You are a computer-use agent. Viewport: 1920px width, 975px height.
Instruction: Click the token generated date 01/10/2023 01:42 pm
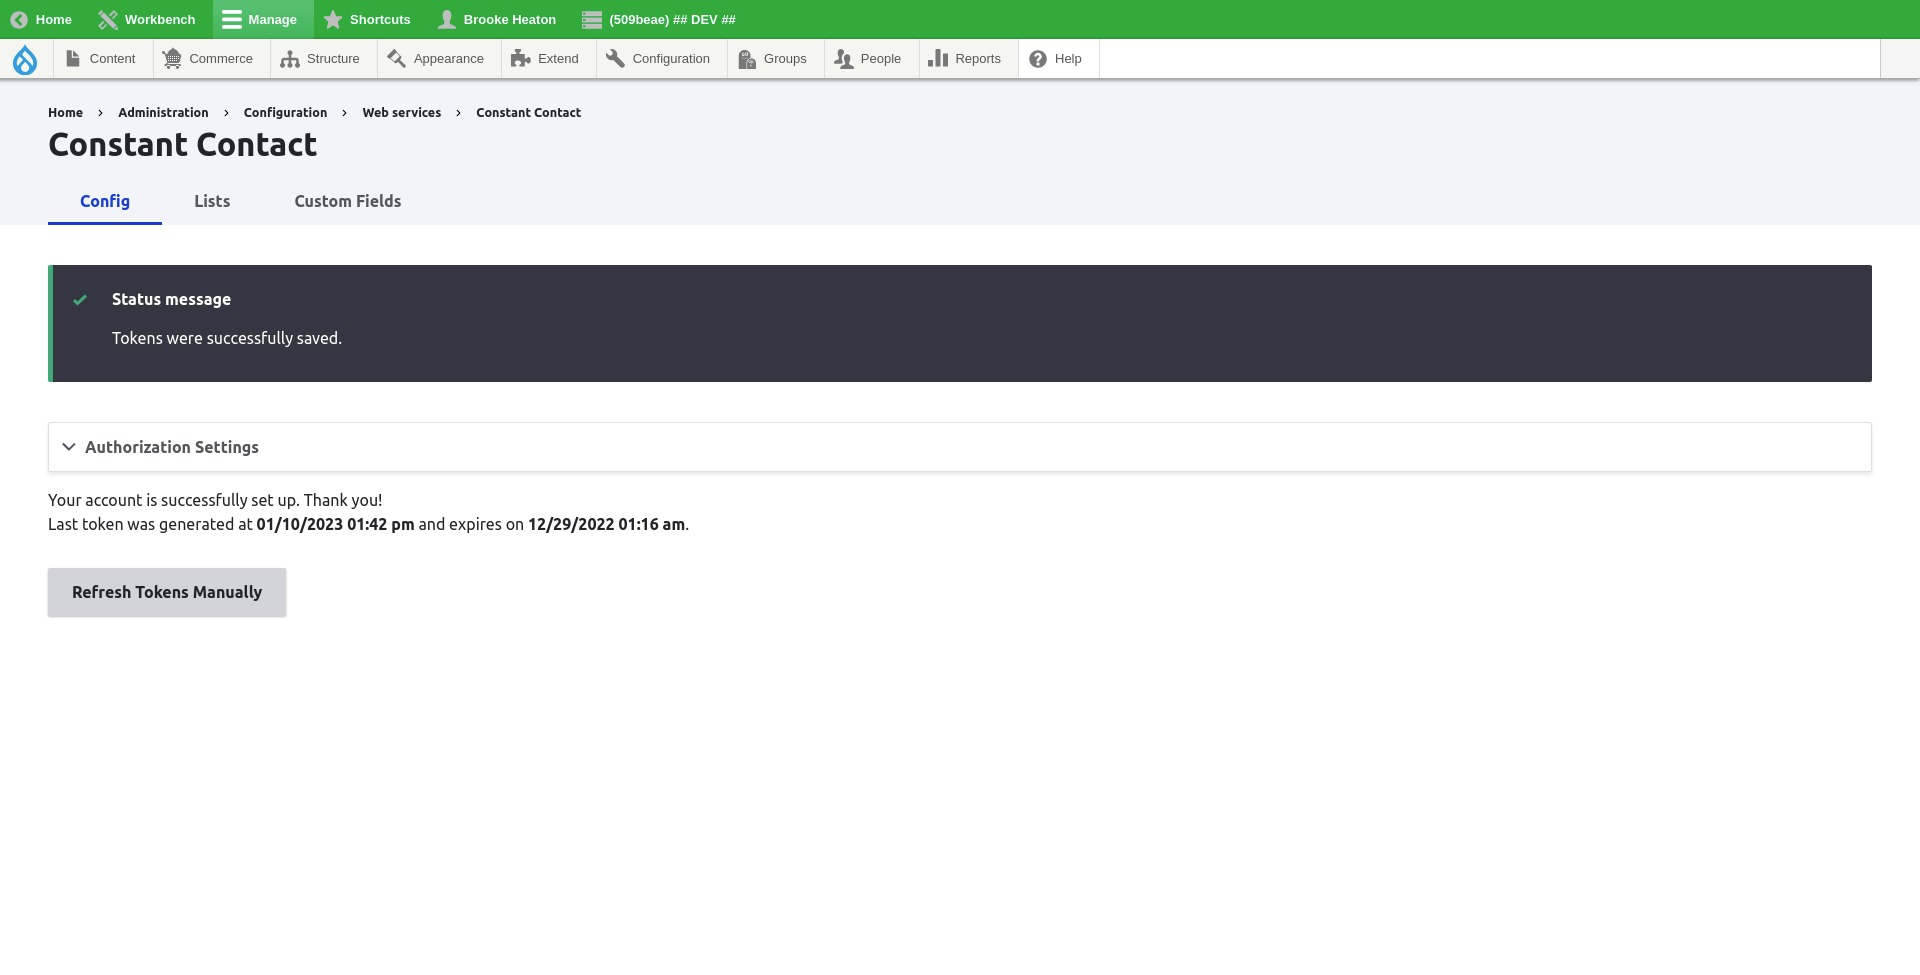[x=335, y=524]
